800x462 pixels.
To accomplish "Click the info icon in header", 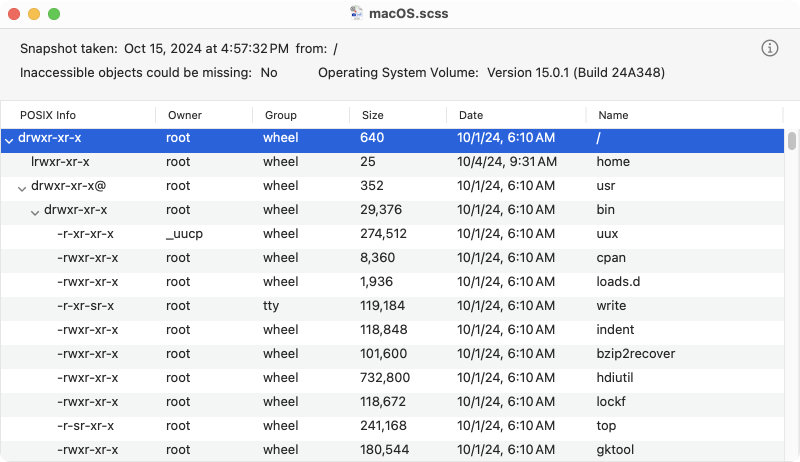I will pos(769,48).
